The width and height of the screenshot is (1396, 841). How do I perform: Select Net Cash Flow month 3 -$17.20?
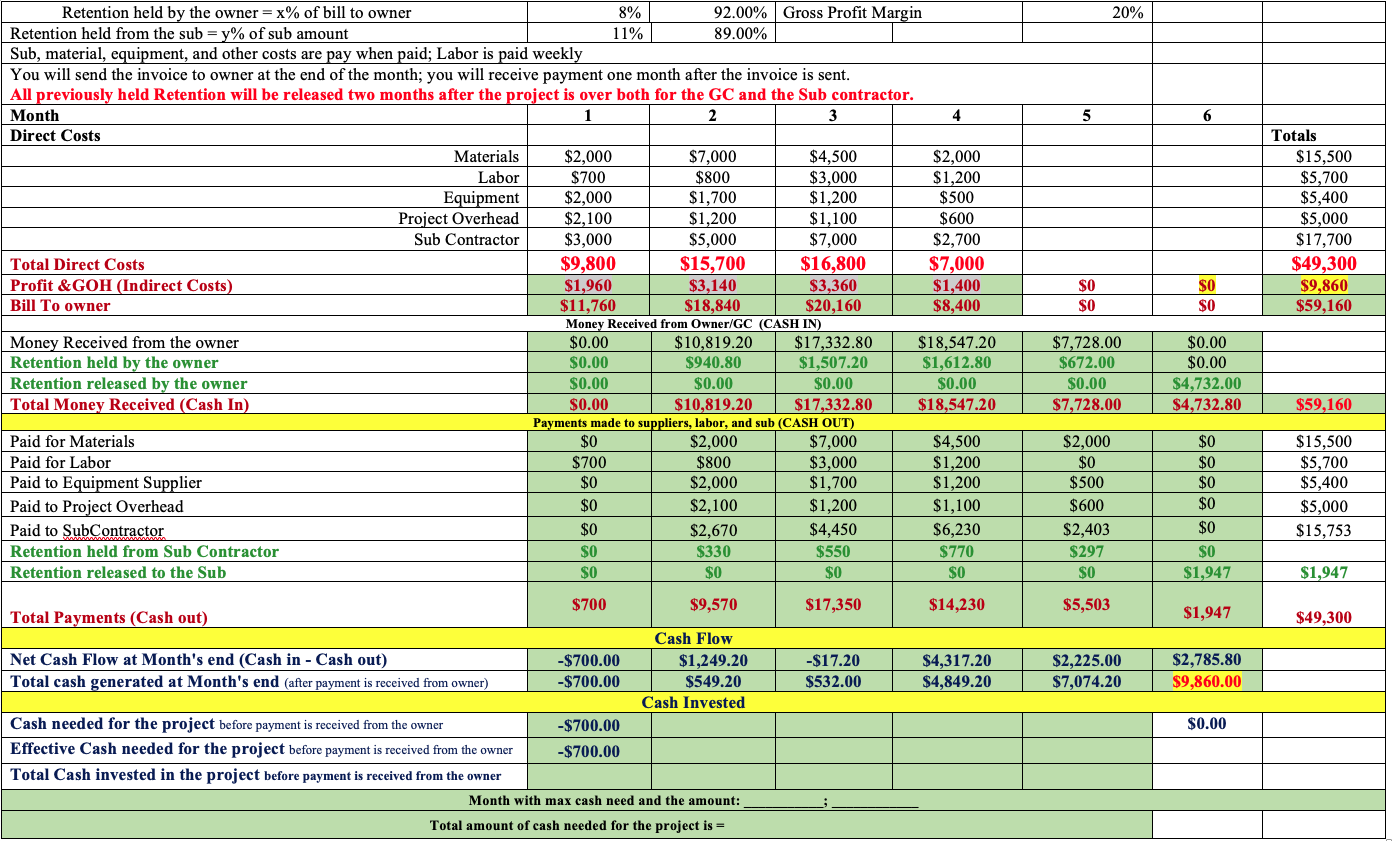(x=833, y=660)
